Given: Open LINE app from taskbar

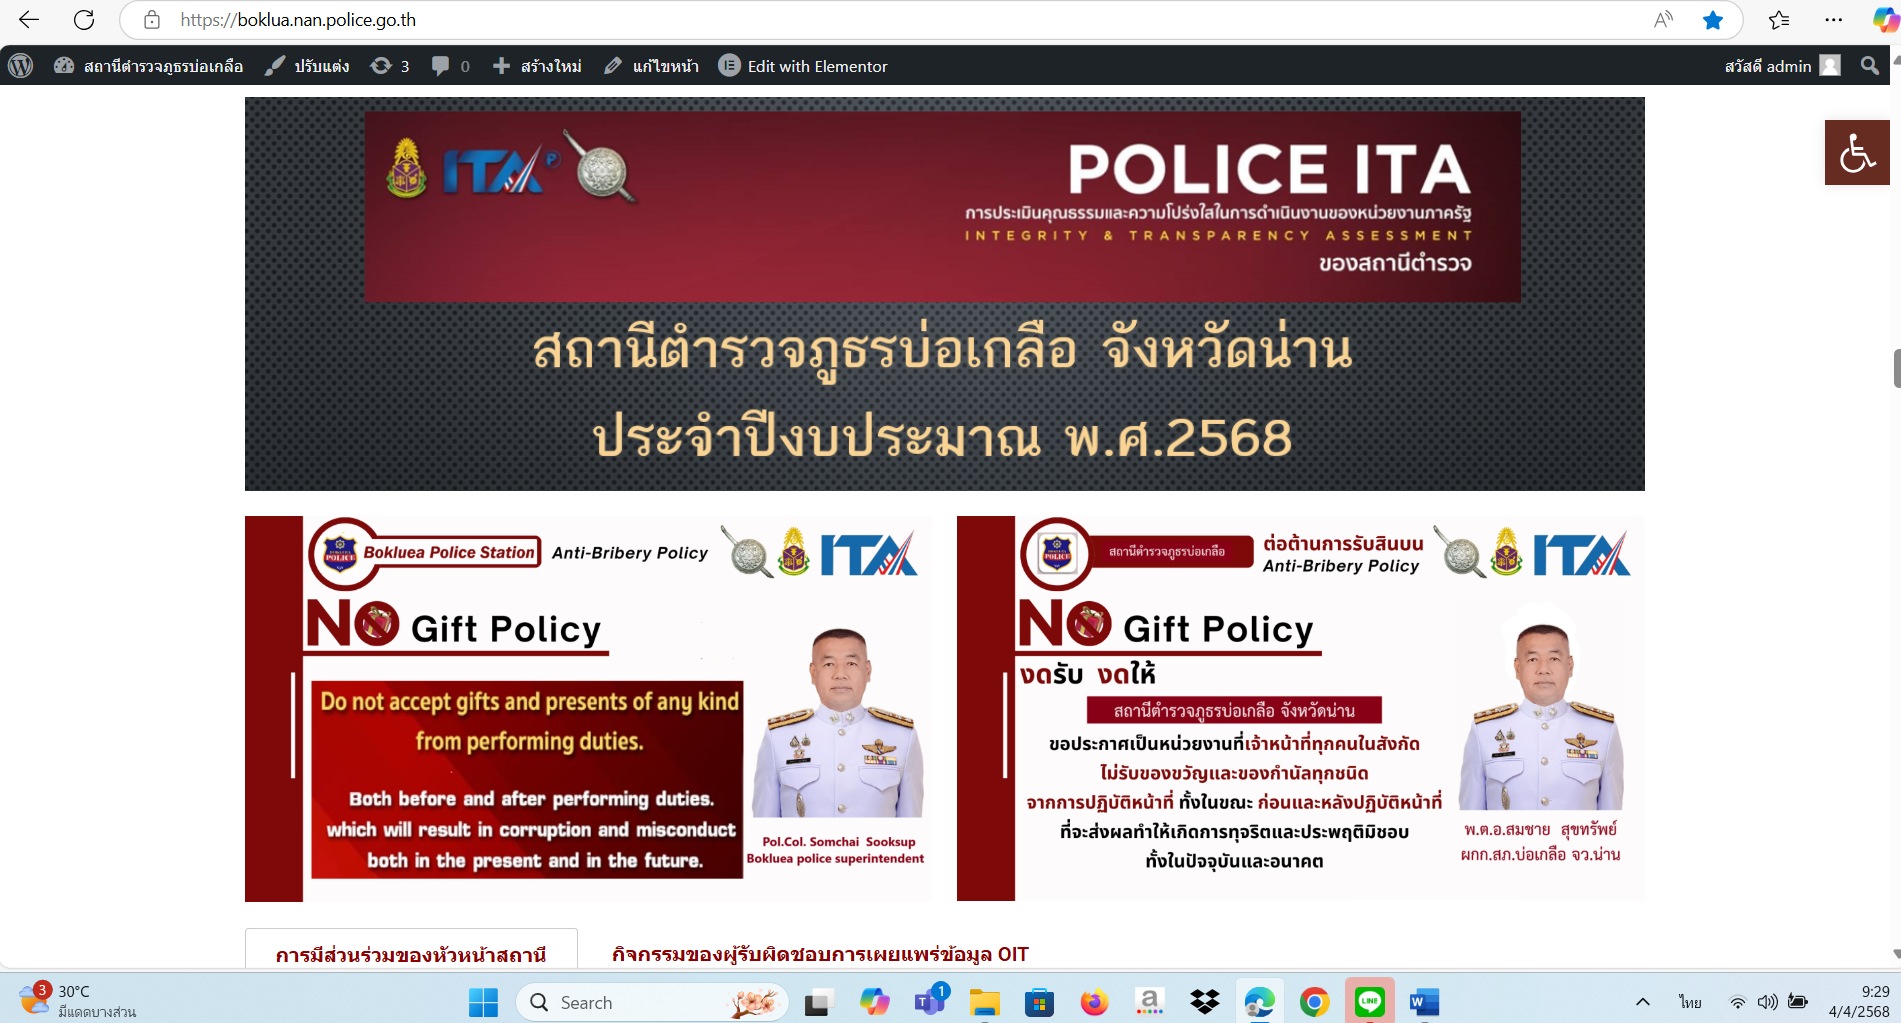Looking at the screenshot, I should [1369, 1001].
